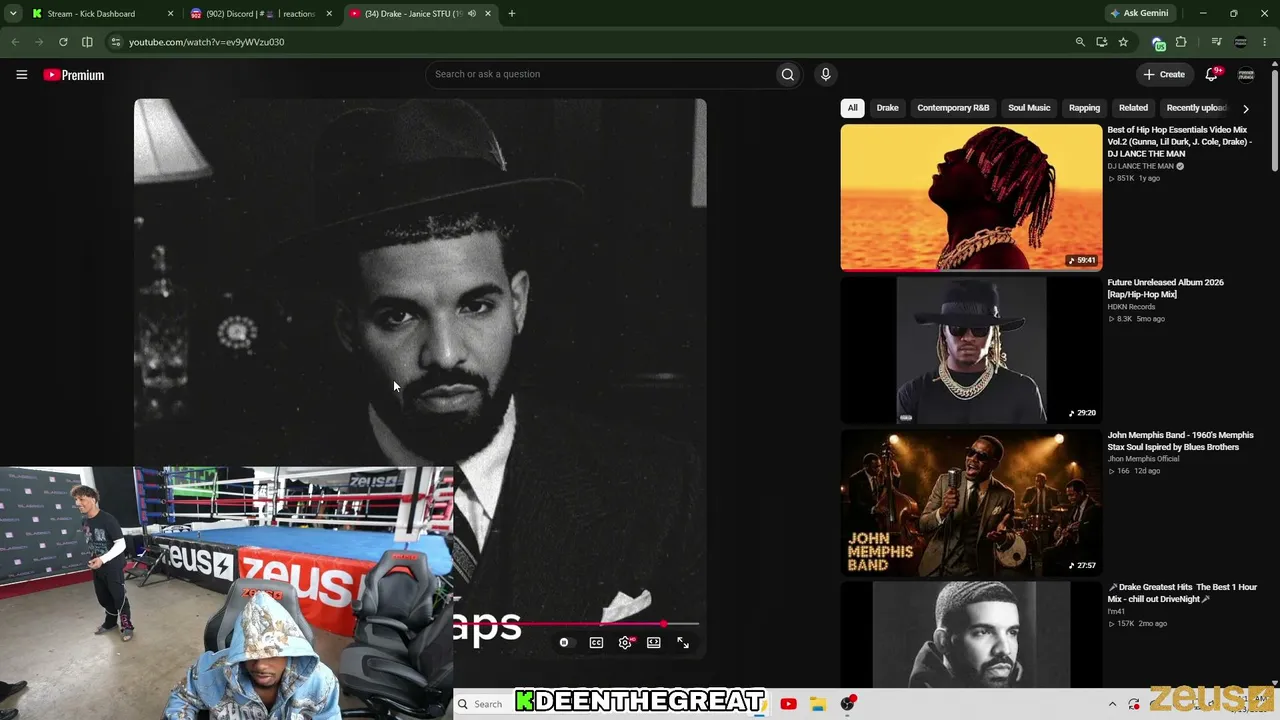The height and width of the screenshot is (720, 1280).
Task: Click the Chrome address bar URL
Action: point(206,42)
